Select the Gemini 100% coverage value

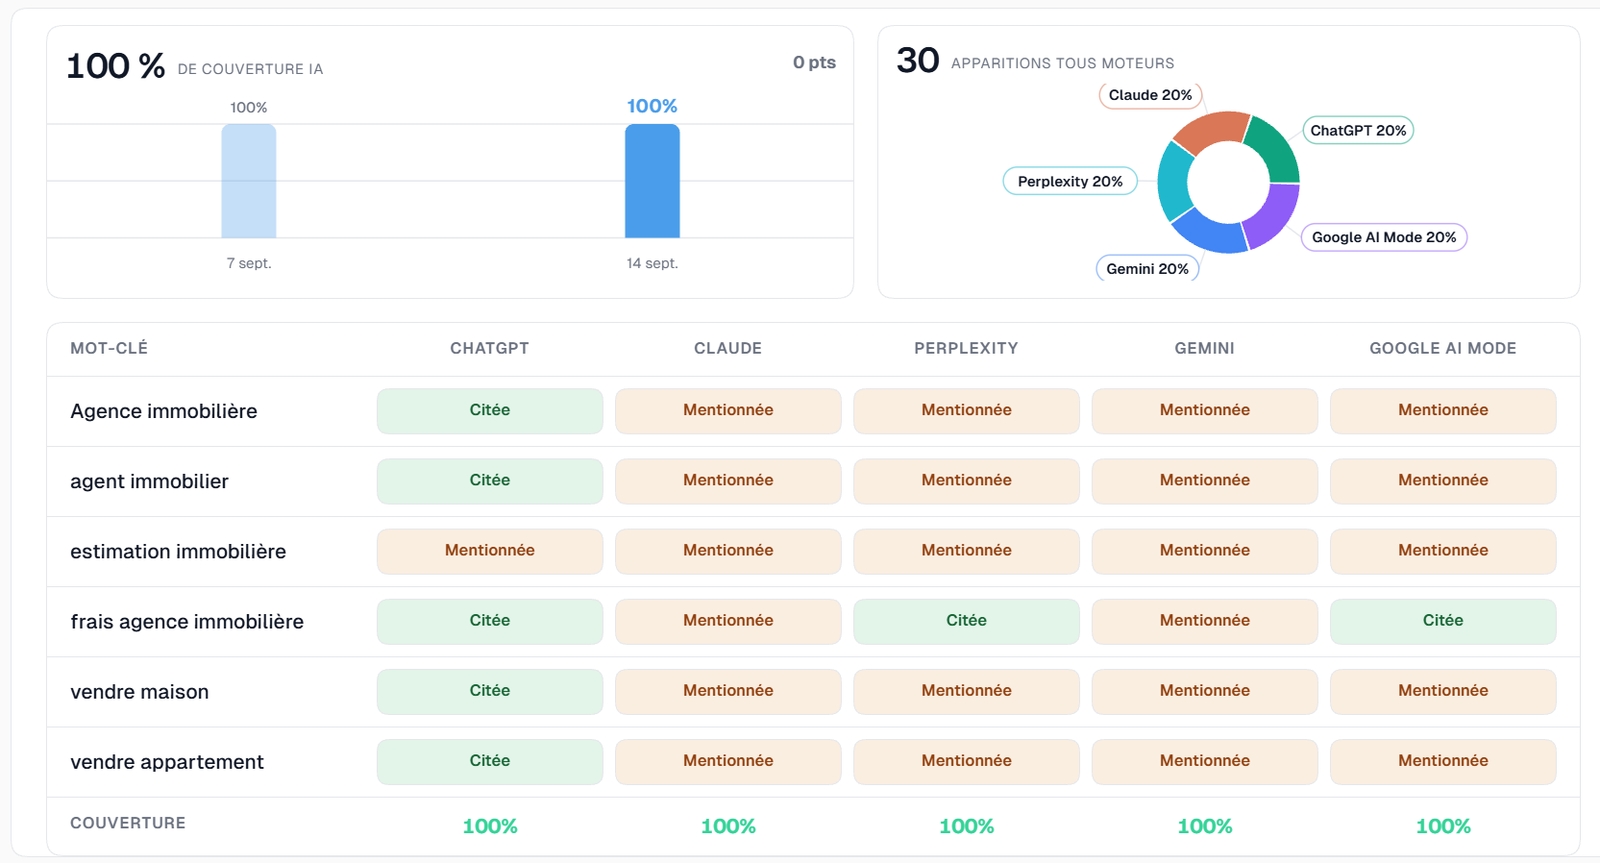coord(1205,827)
